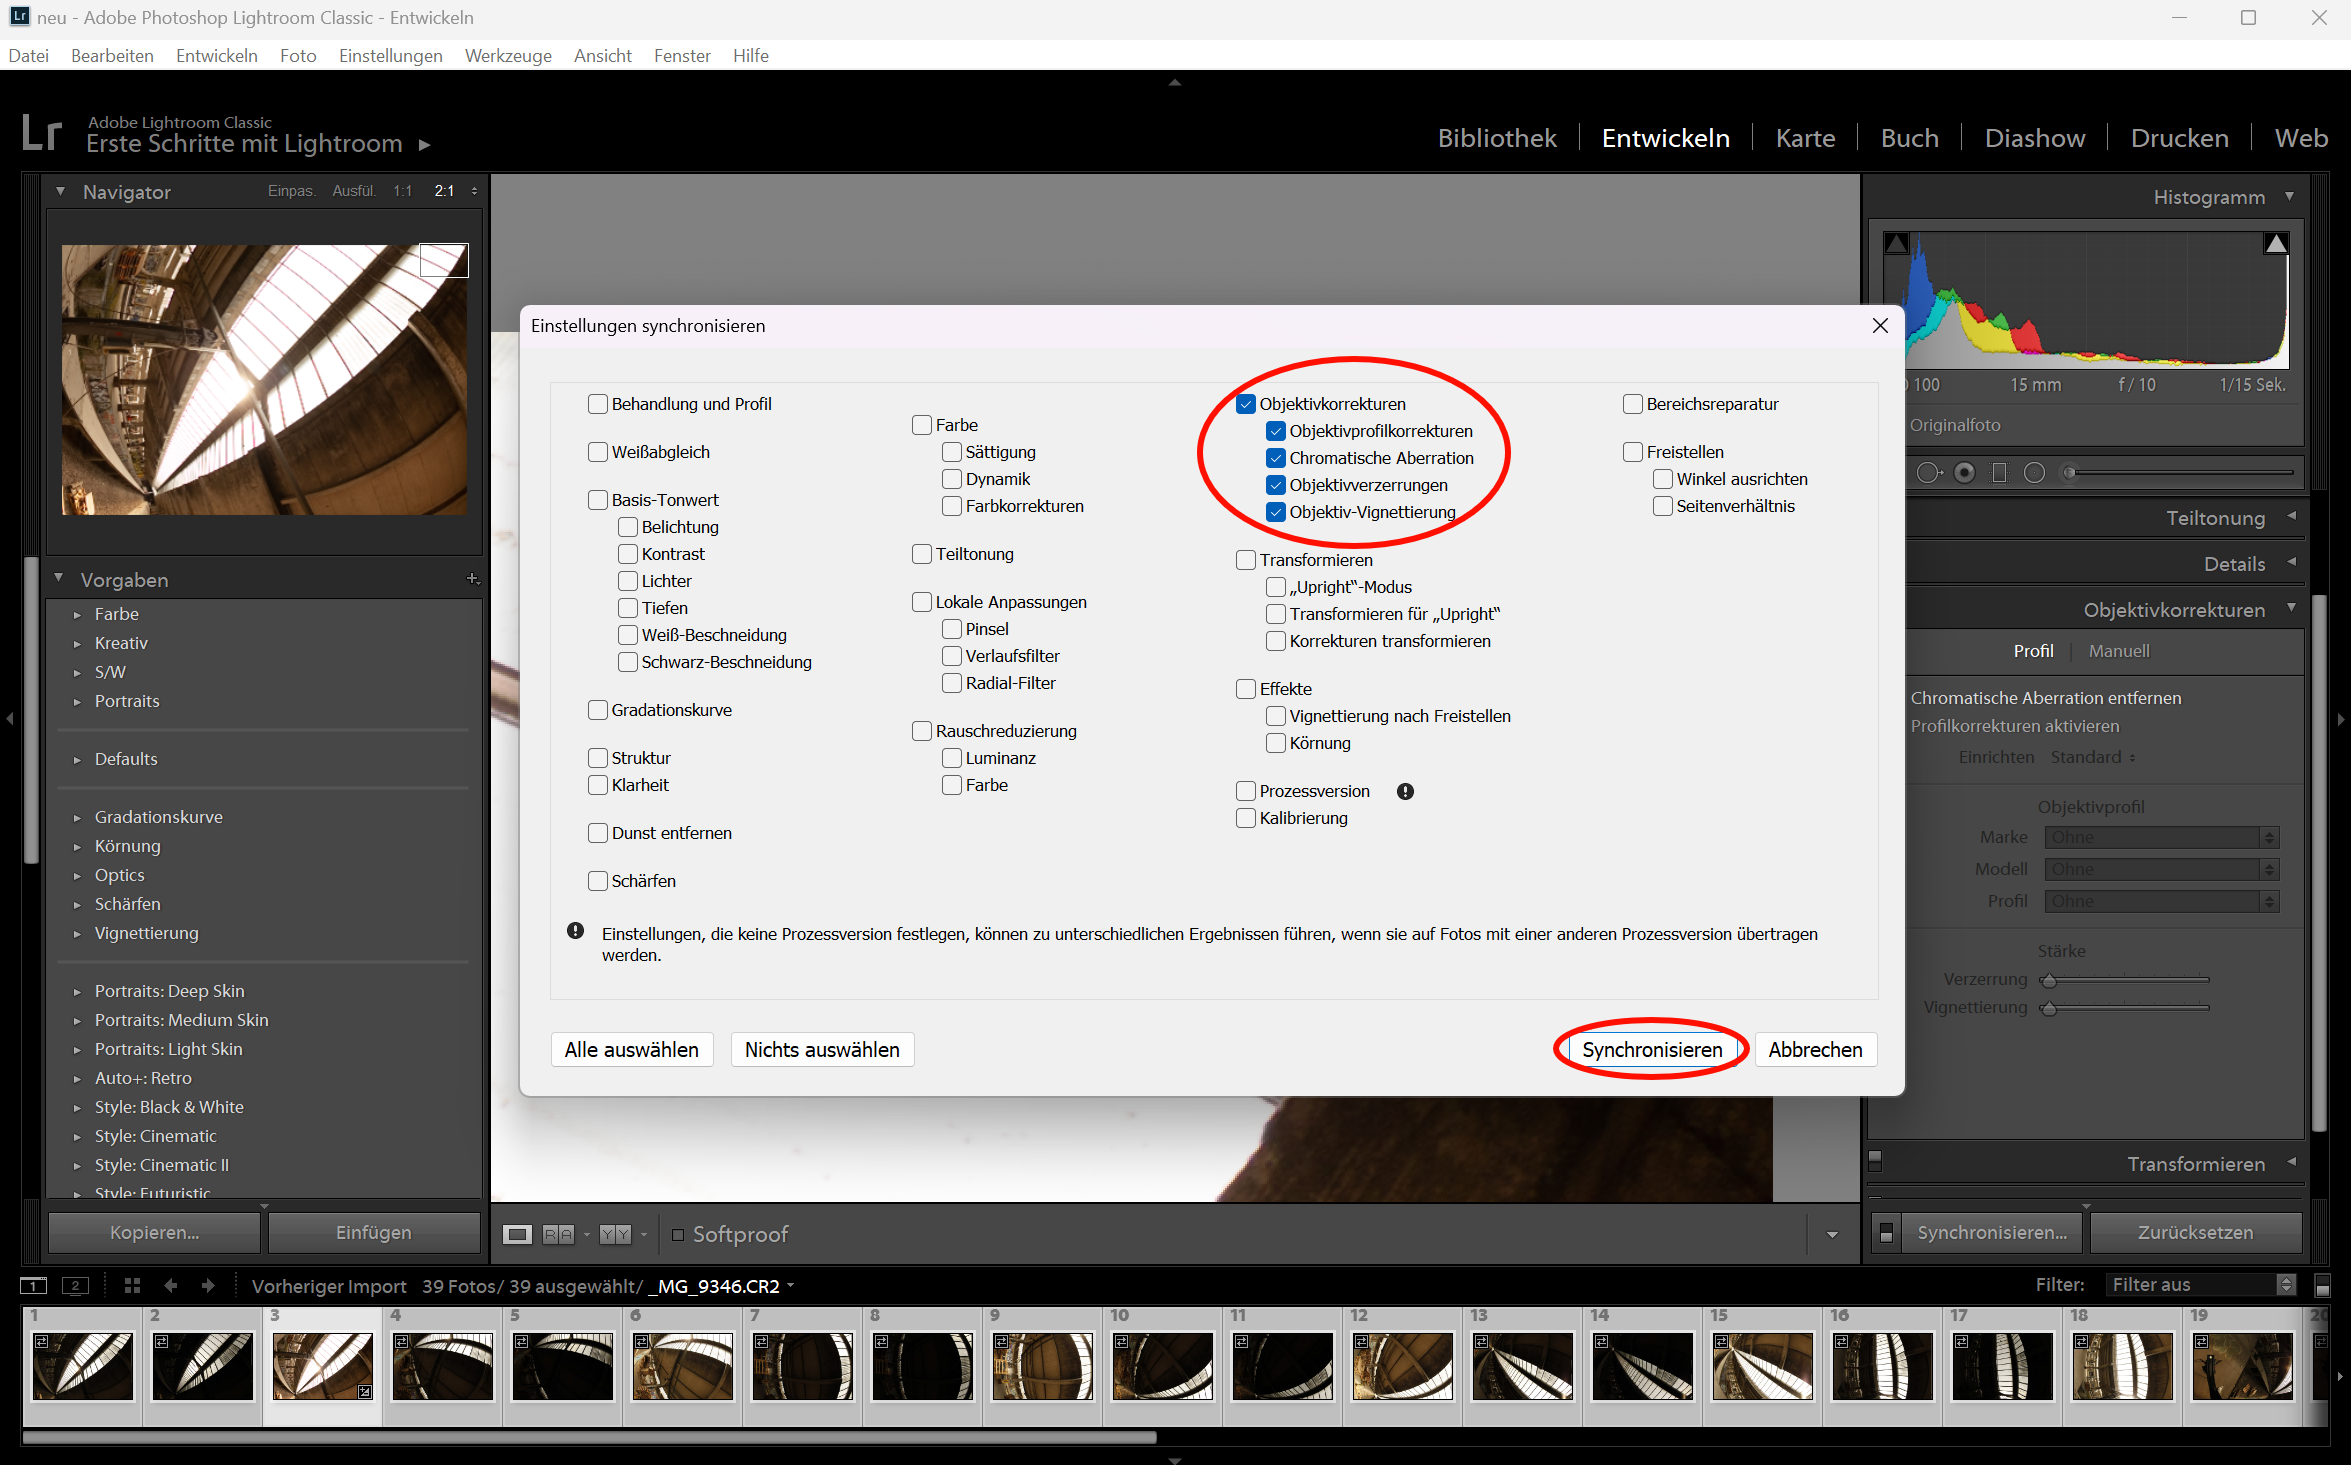
Task: Toggle the Softproof checkbox
Action: pos(678,1234)
